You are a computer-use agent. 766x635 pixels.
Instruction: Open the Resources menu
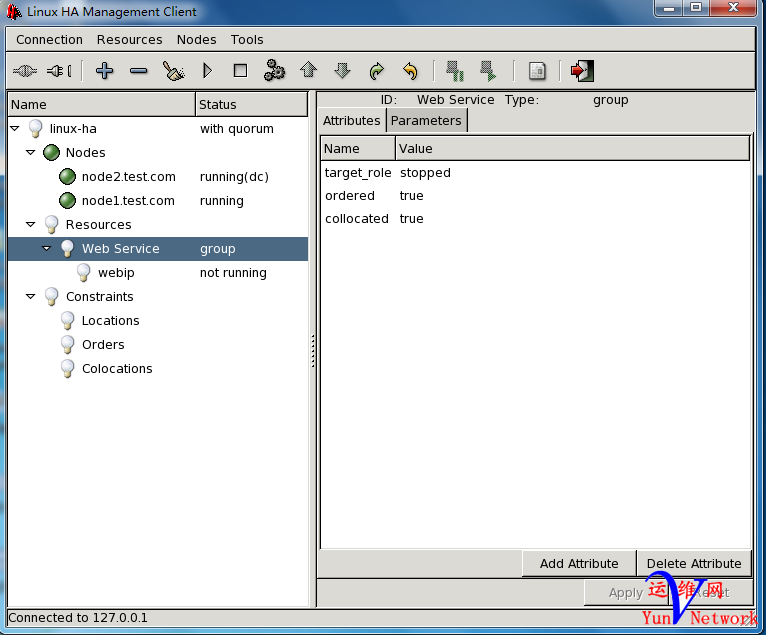pos(129,40)
